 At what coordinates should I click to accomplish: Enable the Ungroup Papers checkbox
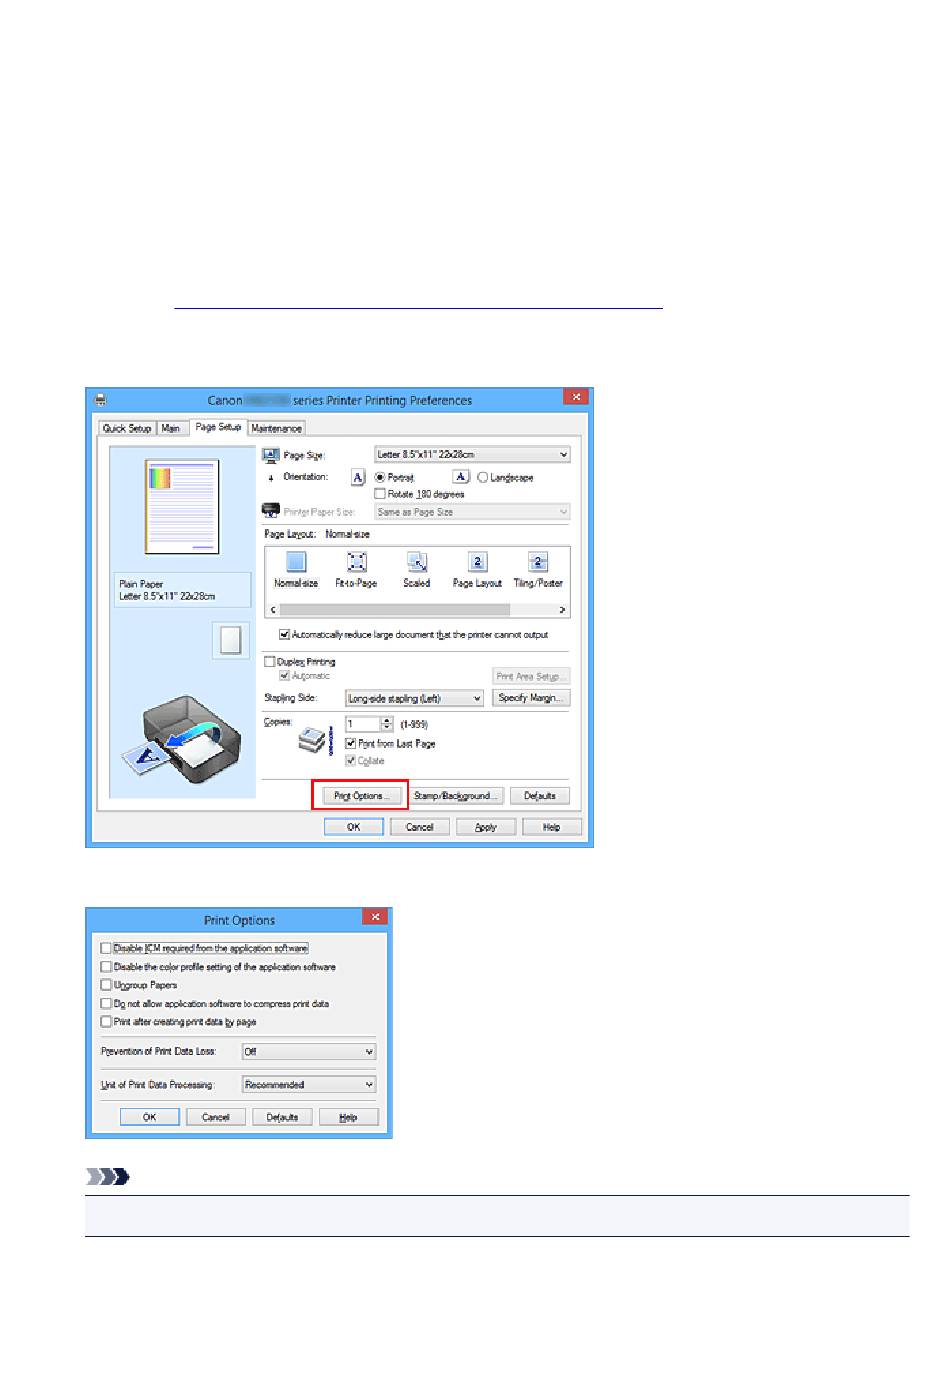[106, 985]
